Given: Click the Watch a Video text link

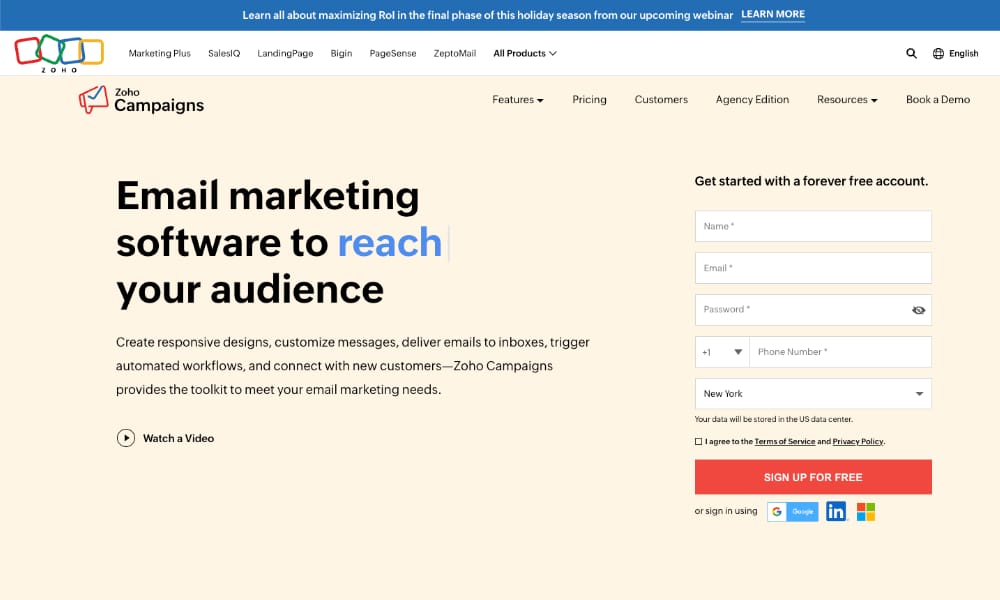Looking at the screenshot, I should pyautogui.click(x=179, y=438).
